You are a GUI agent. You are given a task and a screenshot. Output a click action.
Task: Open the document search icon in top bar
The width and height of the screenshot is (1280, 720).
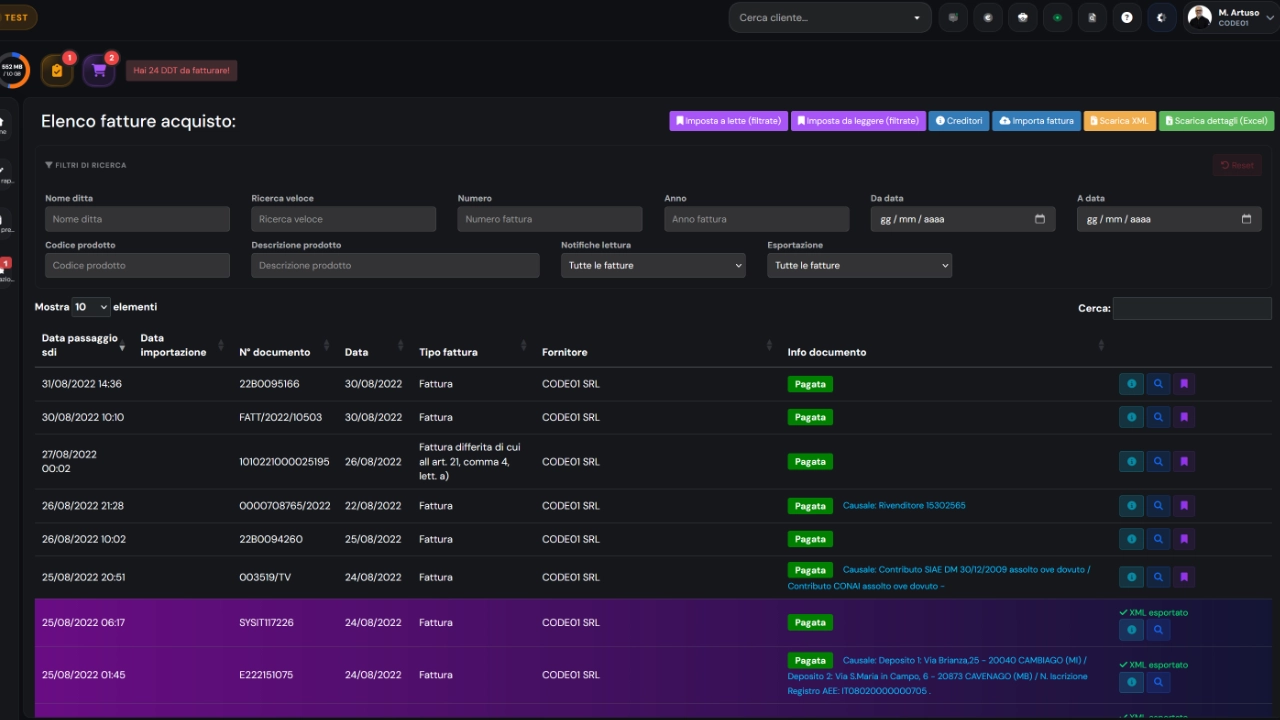coord(1092,17)
